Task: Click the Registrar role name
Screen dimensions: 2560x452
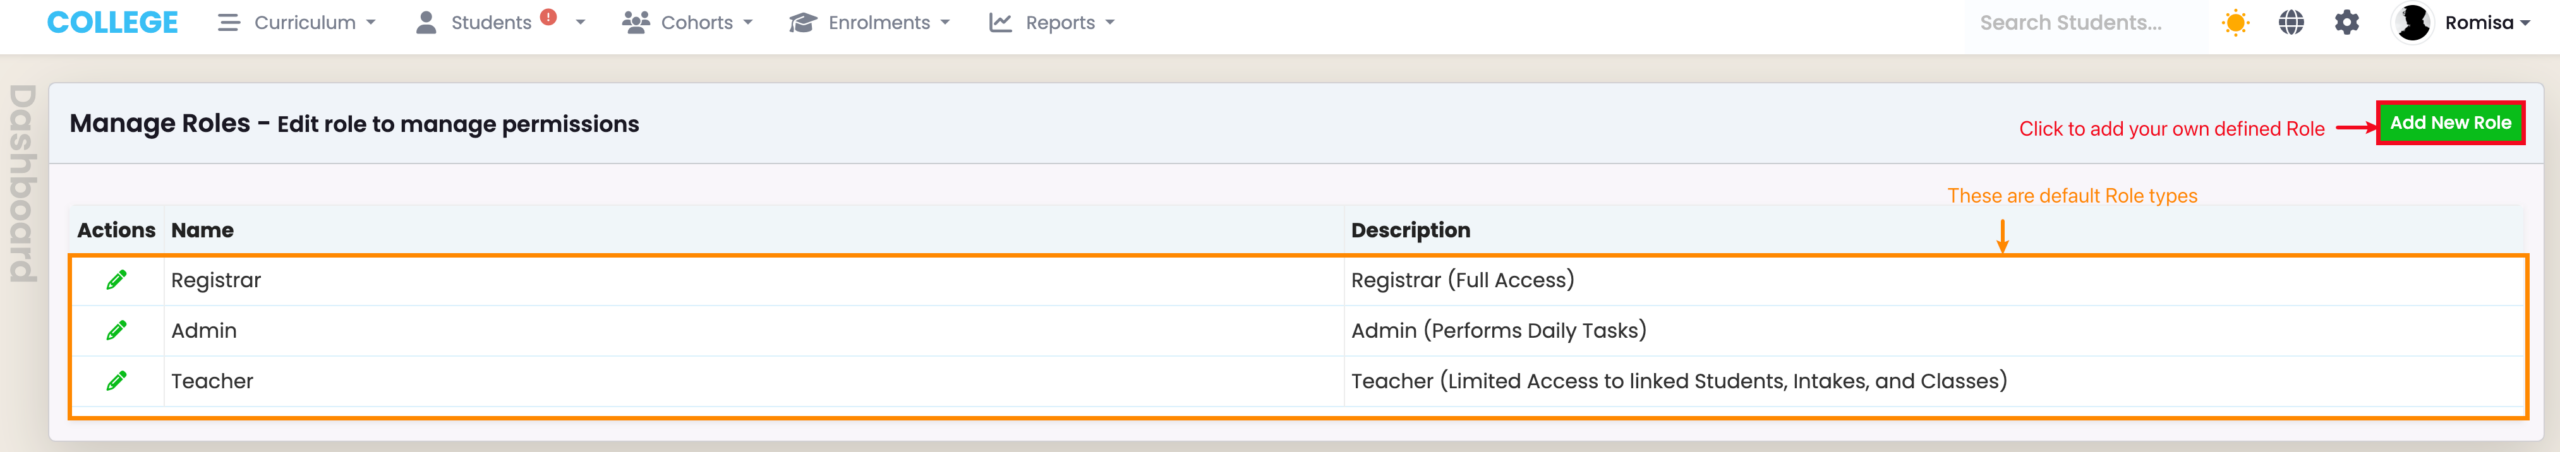Action: pyautogui.click(x=216, y=280)
